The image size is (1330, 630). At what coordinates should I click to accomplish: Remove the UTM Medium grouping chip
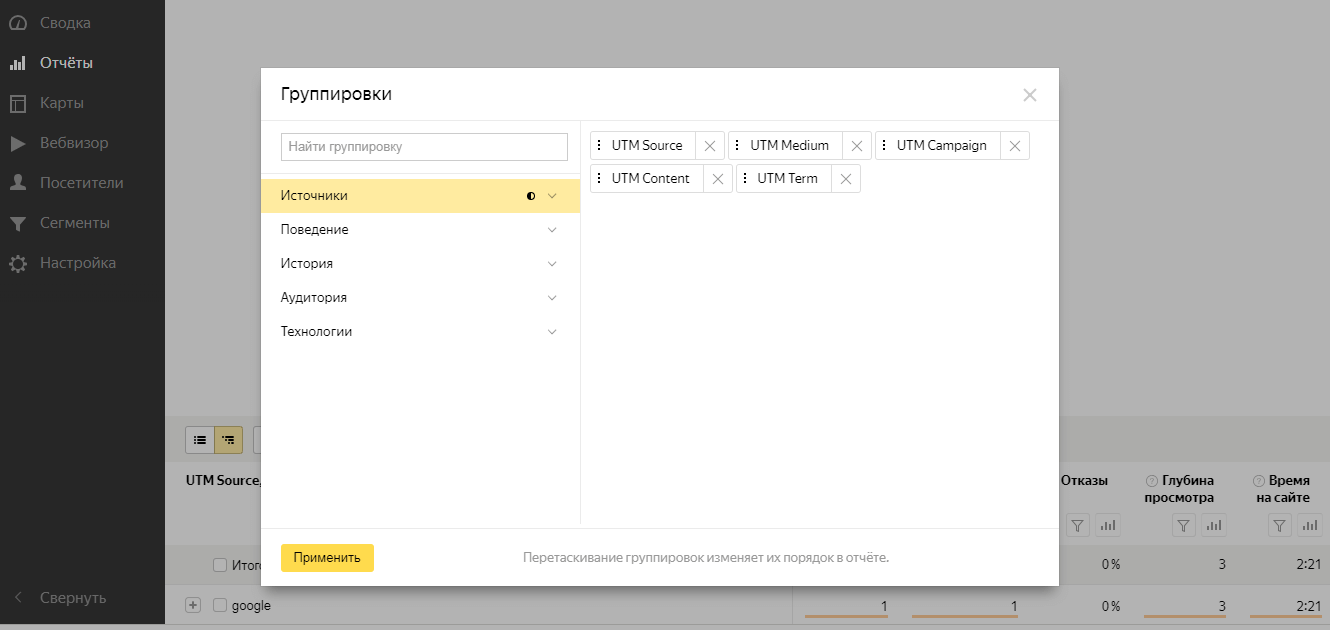pyautogui.click(x=857, y=146)
